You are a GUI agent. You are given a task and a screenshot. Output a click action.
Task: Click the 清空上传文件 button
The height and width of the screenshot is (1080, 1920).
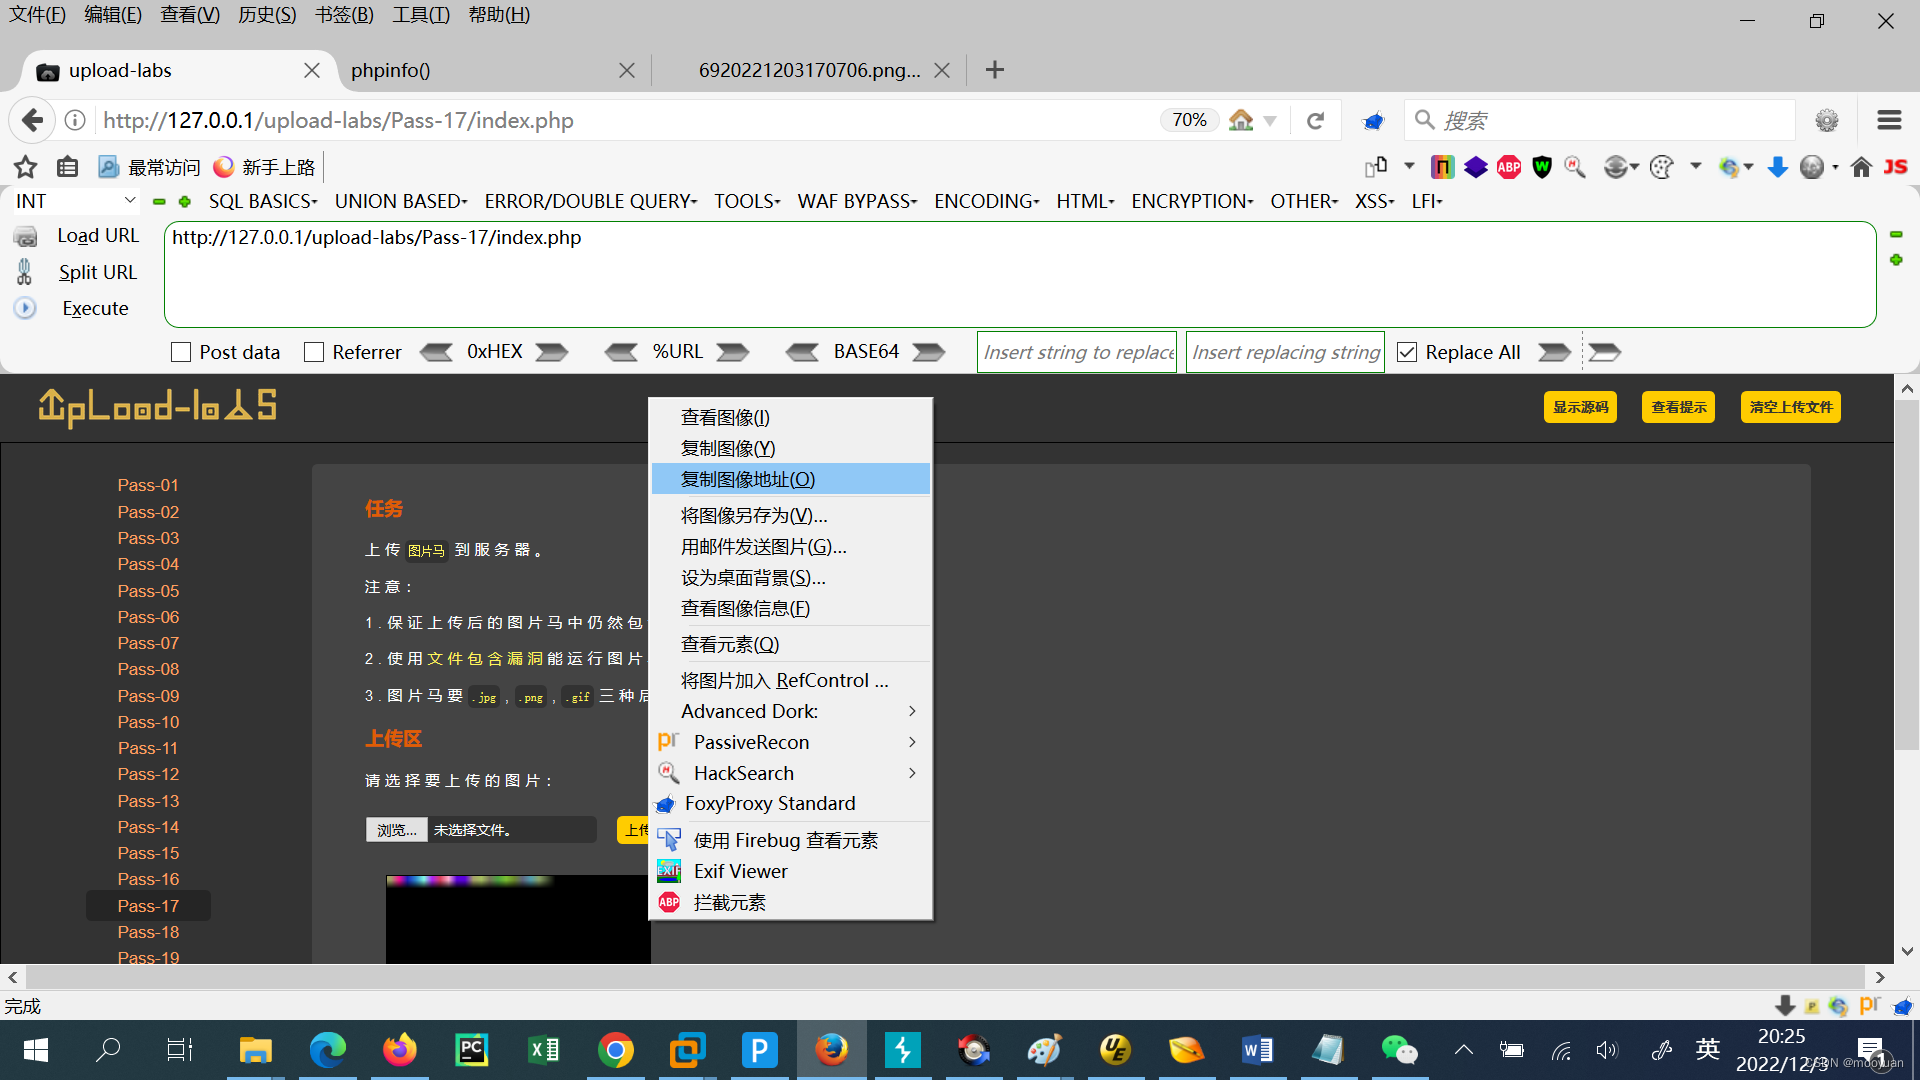1790,407
